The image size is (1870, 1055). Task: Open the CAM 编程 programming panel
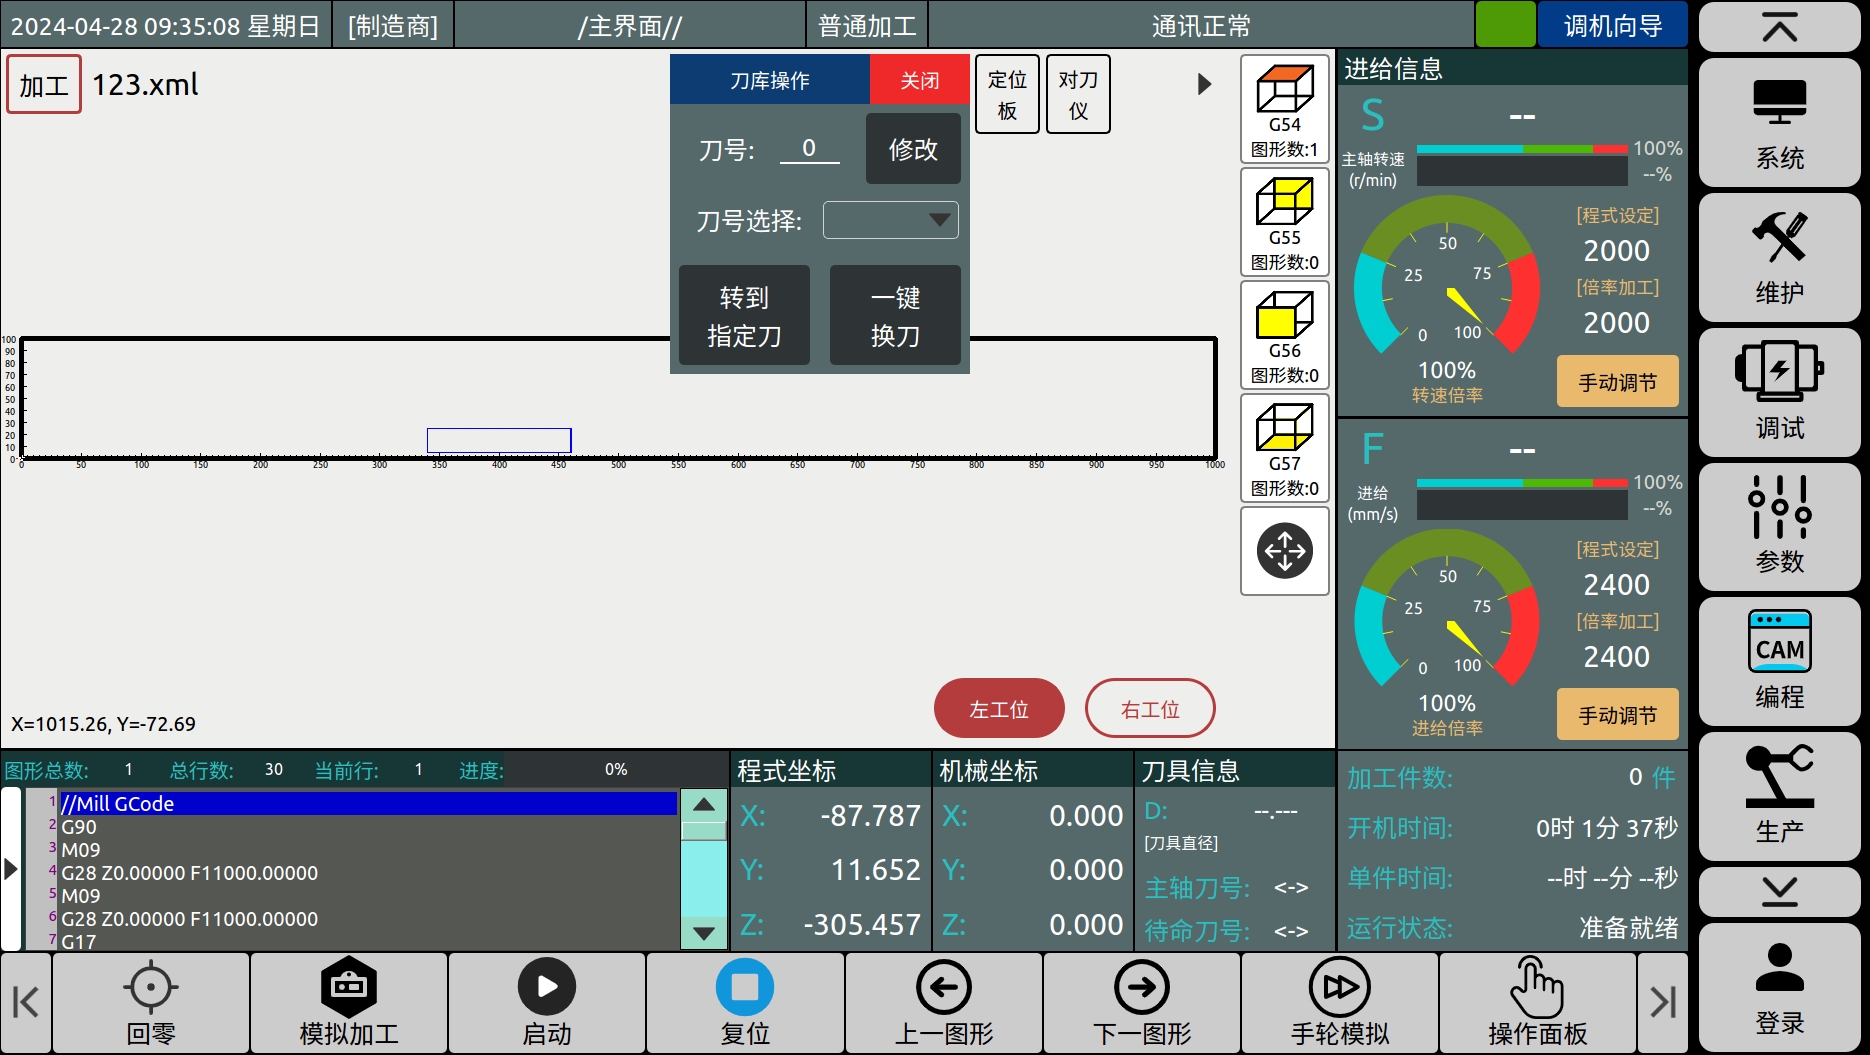(1779, 661)
